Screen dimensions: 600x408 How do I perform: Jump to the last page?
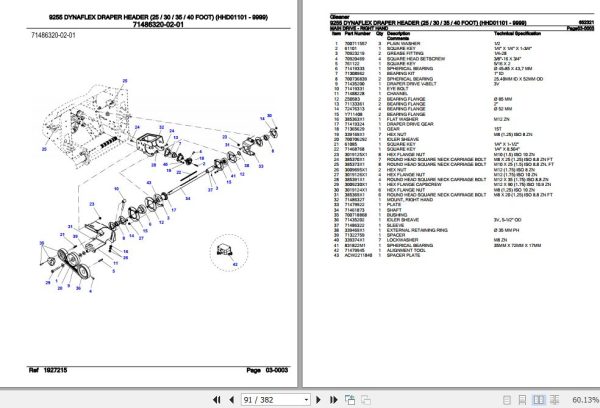tap(333, 400)
